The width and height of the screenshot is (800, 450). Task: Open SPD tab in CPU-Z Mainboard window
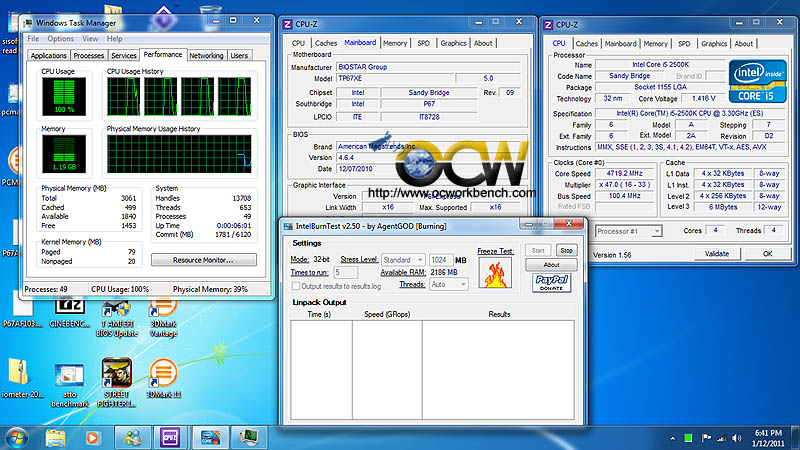(423, 43)
